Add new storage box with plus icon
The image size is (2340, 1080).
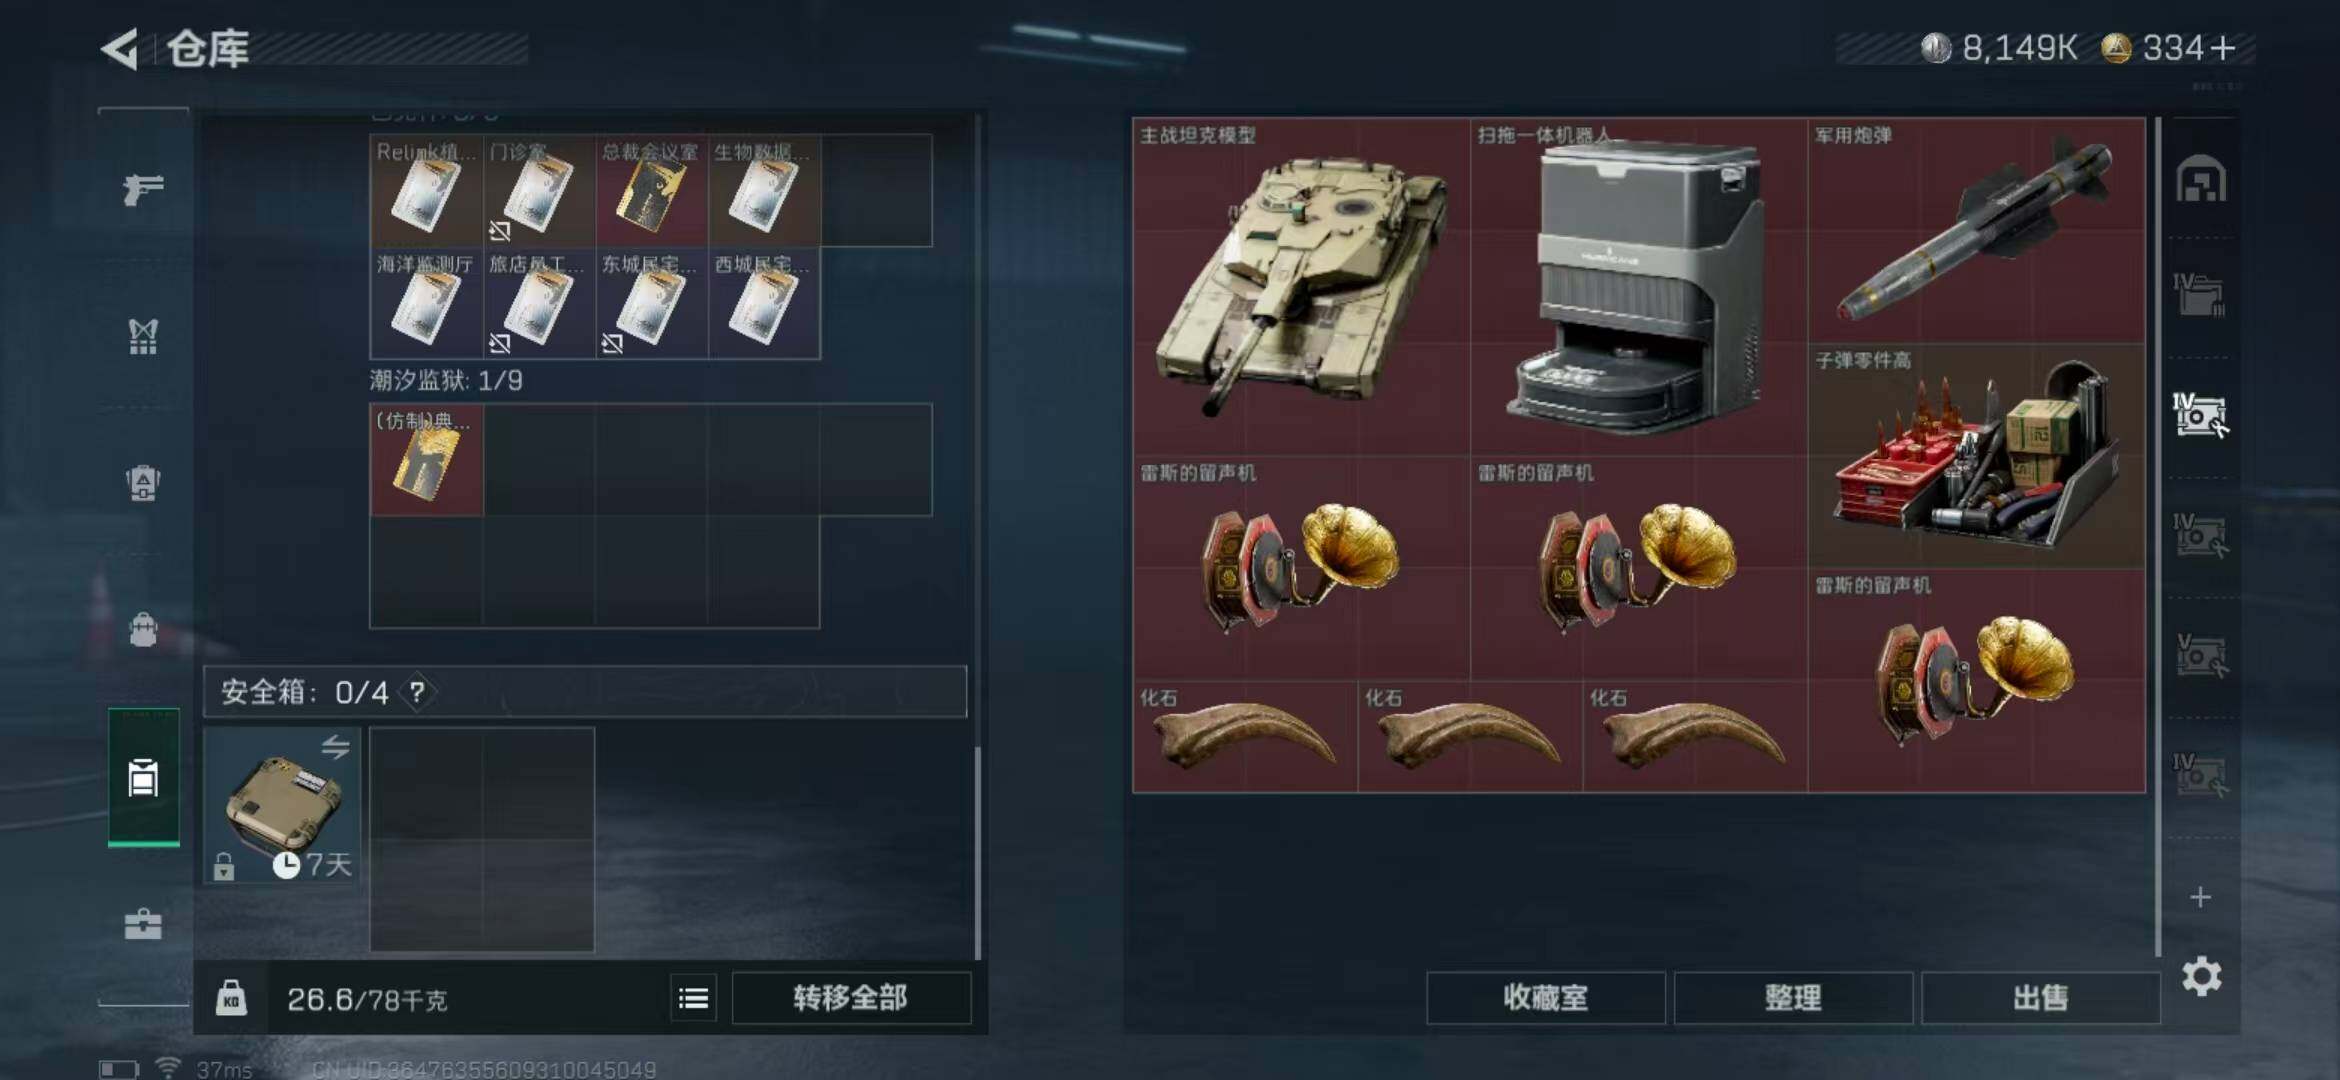pyautogui.click(x=2200, y=897)
